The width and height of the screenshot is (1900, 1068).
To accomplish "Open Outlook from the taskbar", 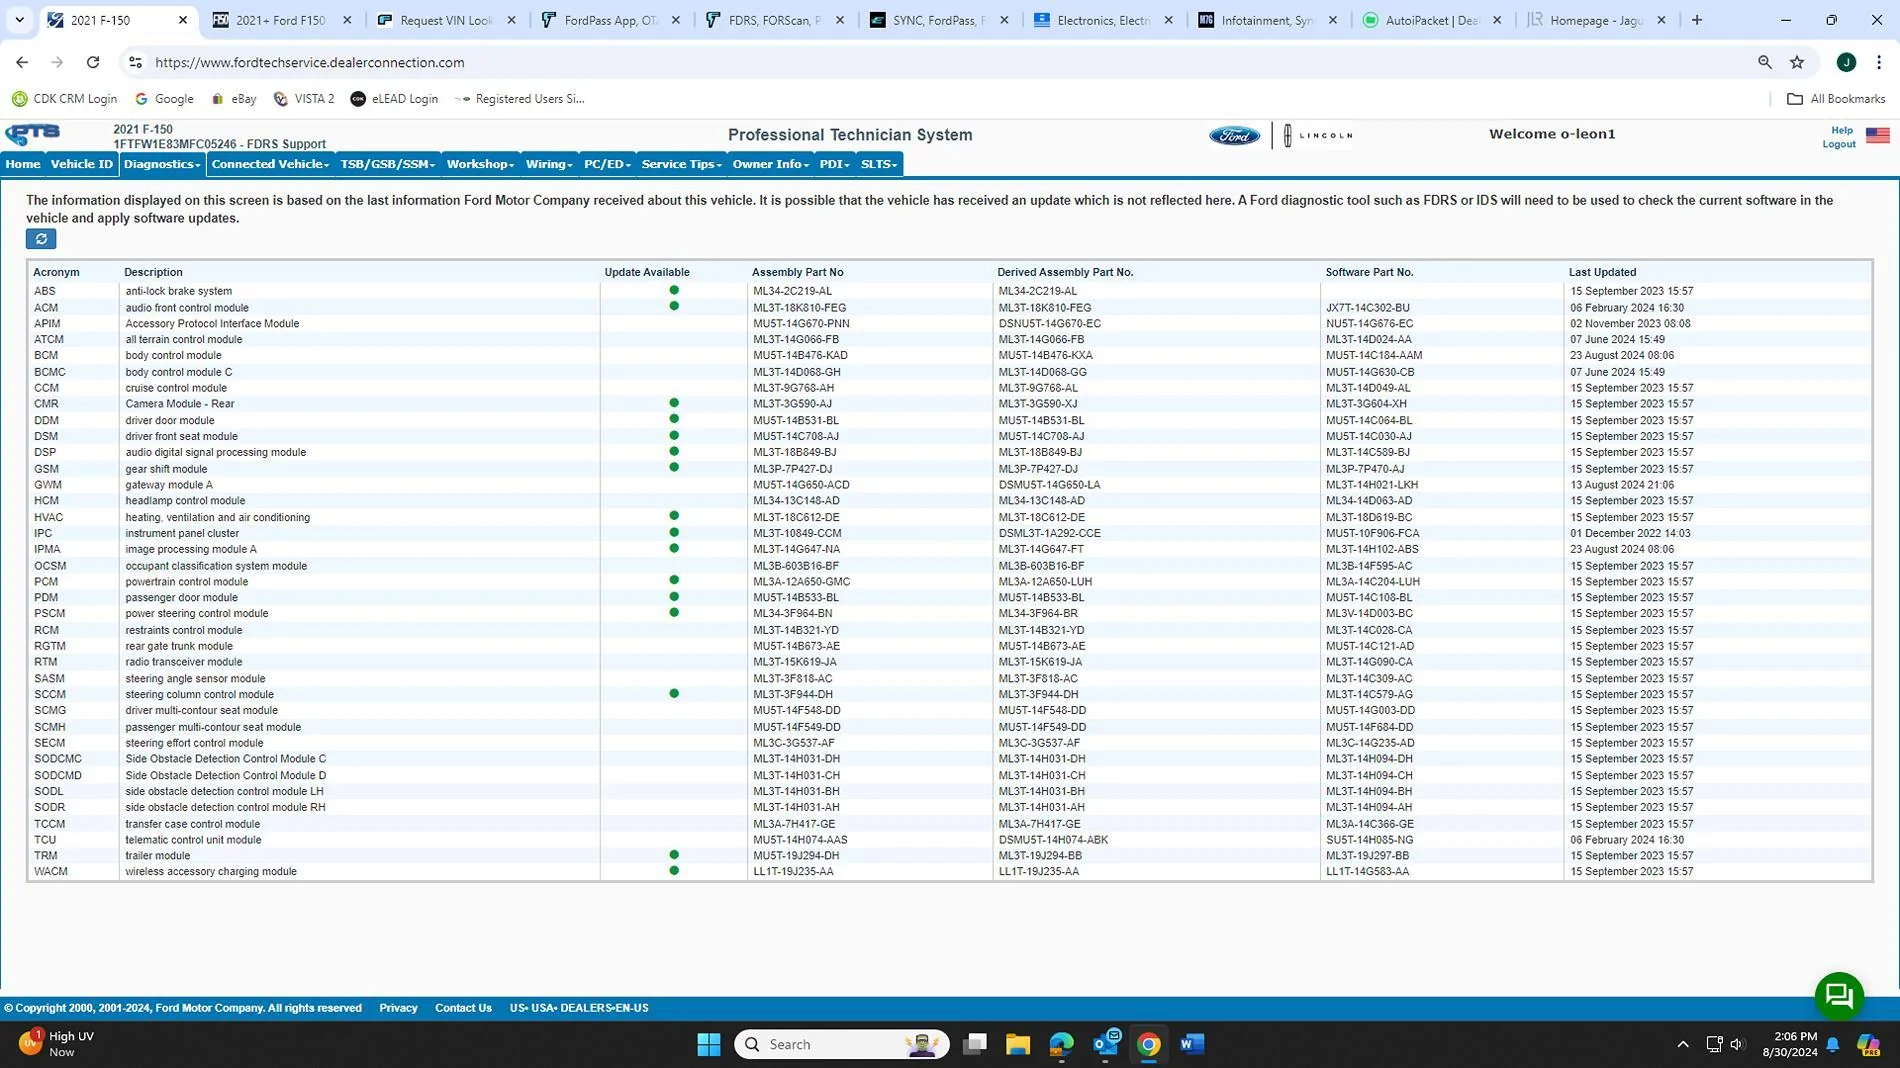I will [1104, 1043].
